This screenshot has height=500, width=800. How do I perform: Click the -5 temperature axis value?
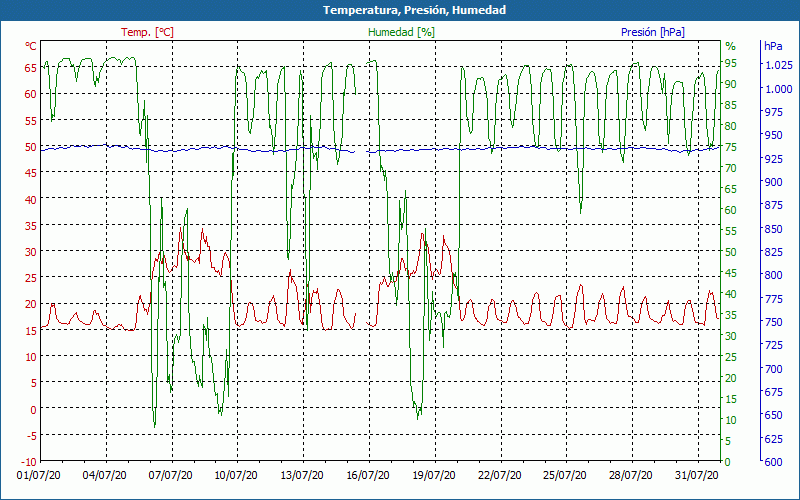click(32, 435)
